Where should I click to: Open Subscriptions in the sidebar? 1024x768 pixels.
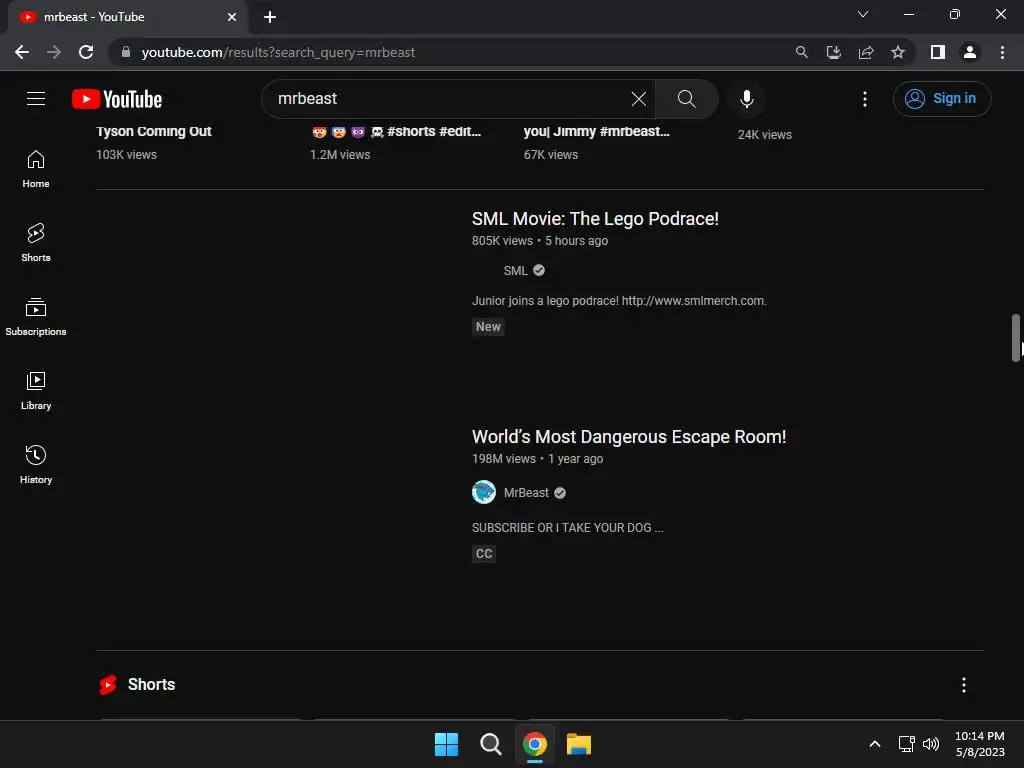(36, 317)
